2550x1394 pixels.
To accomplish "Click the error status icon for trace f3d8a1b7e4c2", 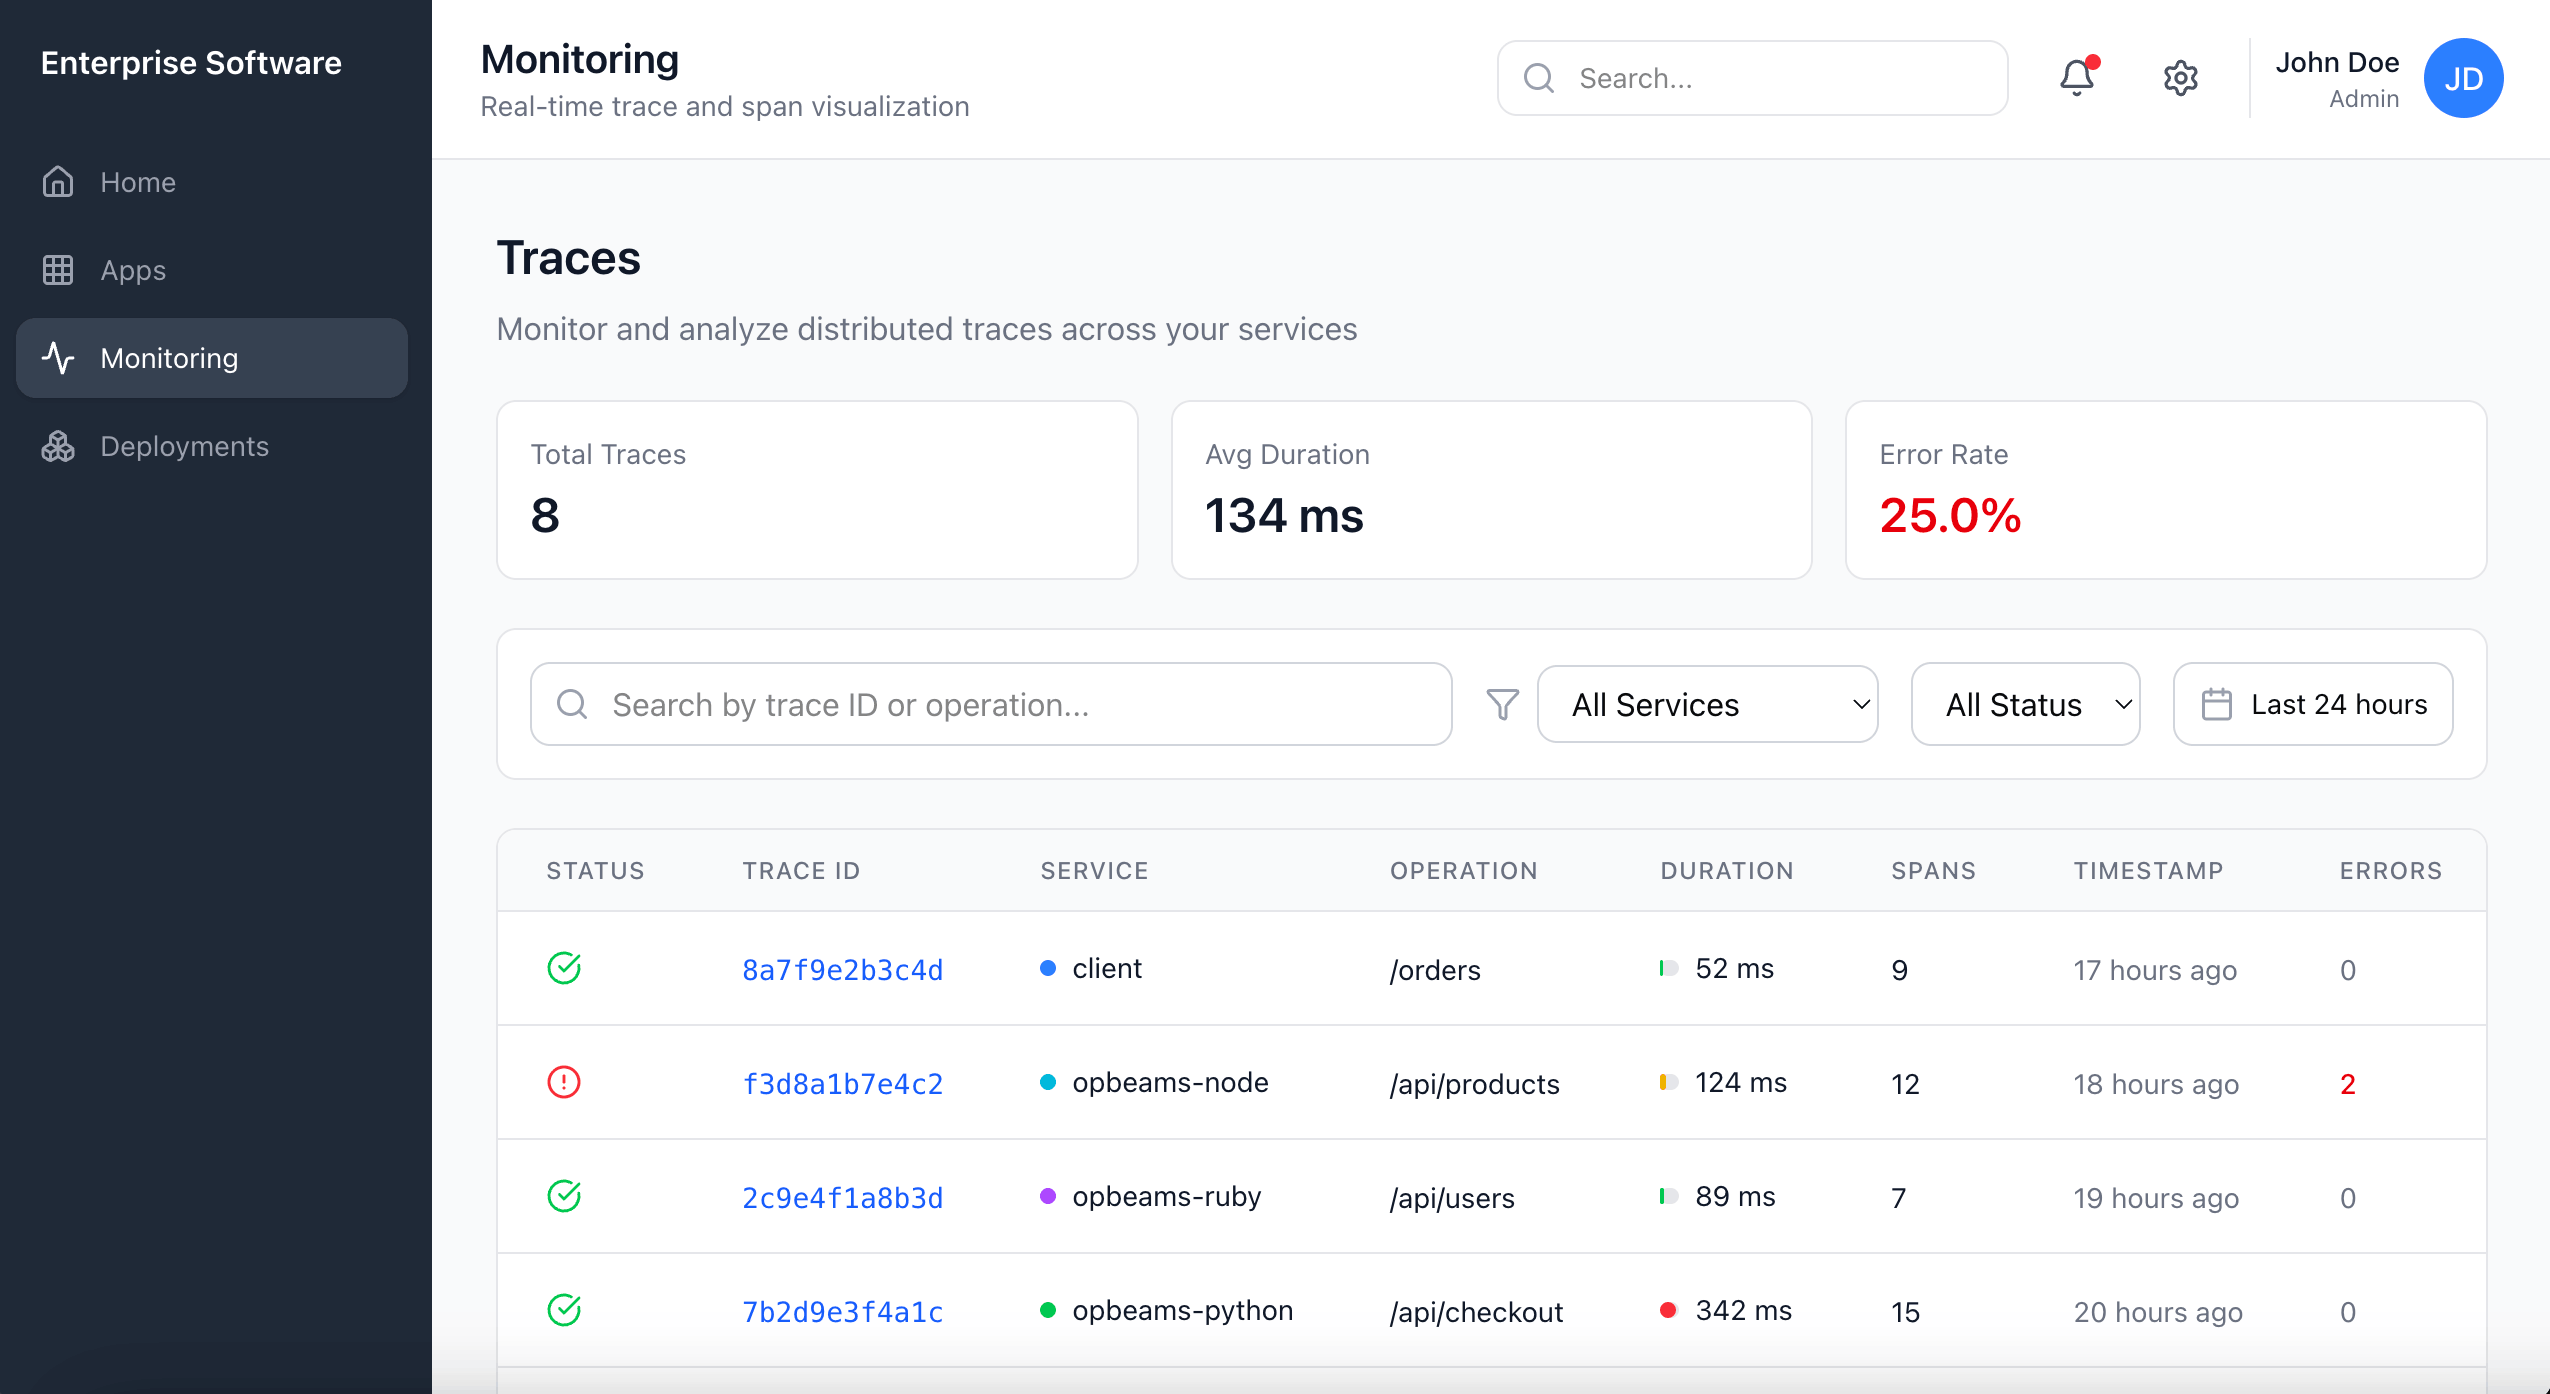I will pos(565,1082).
